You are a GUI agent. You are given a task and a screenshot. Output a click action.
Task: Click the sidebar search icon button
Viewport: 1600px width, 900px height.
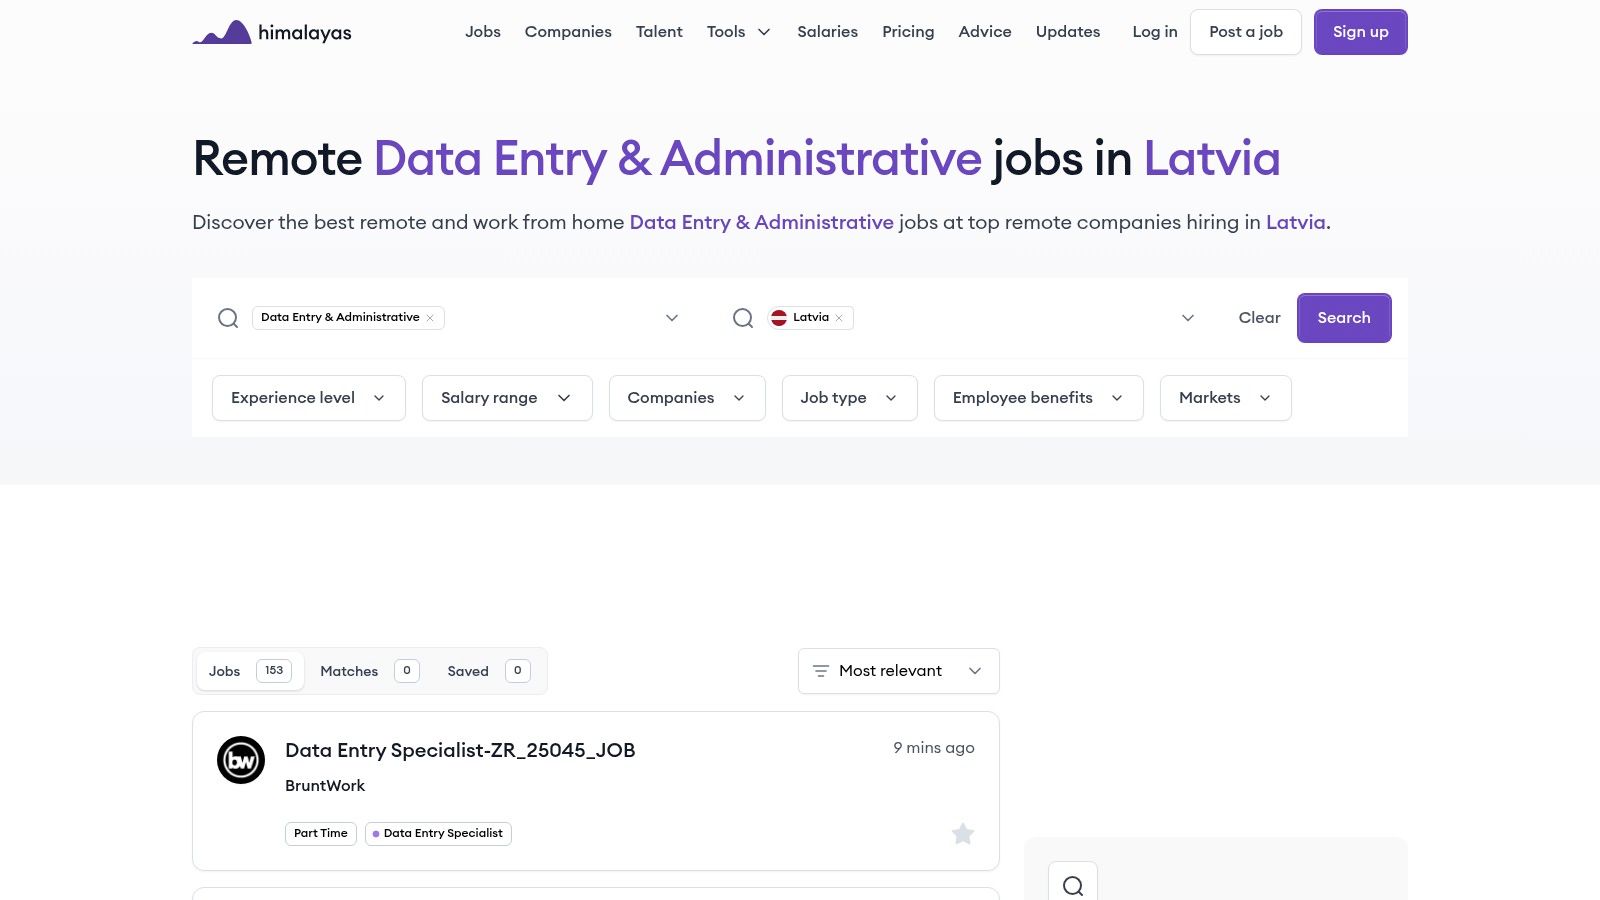tap(1073, 884)
